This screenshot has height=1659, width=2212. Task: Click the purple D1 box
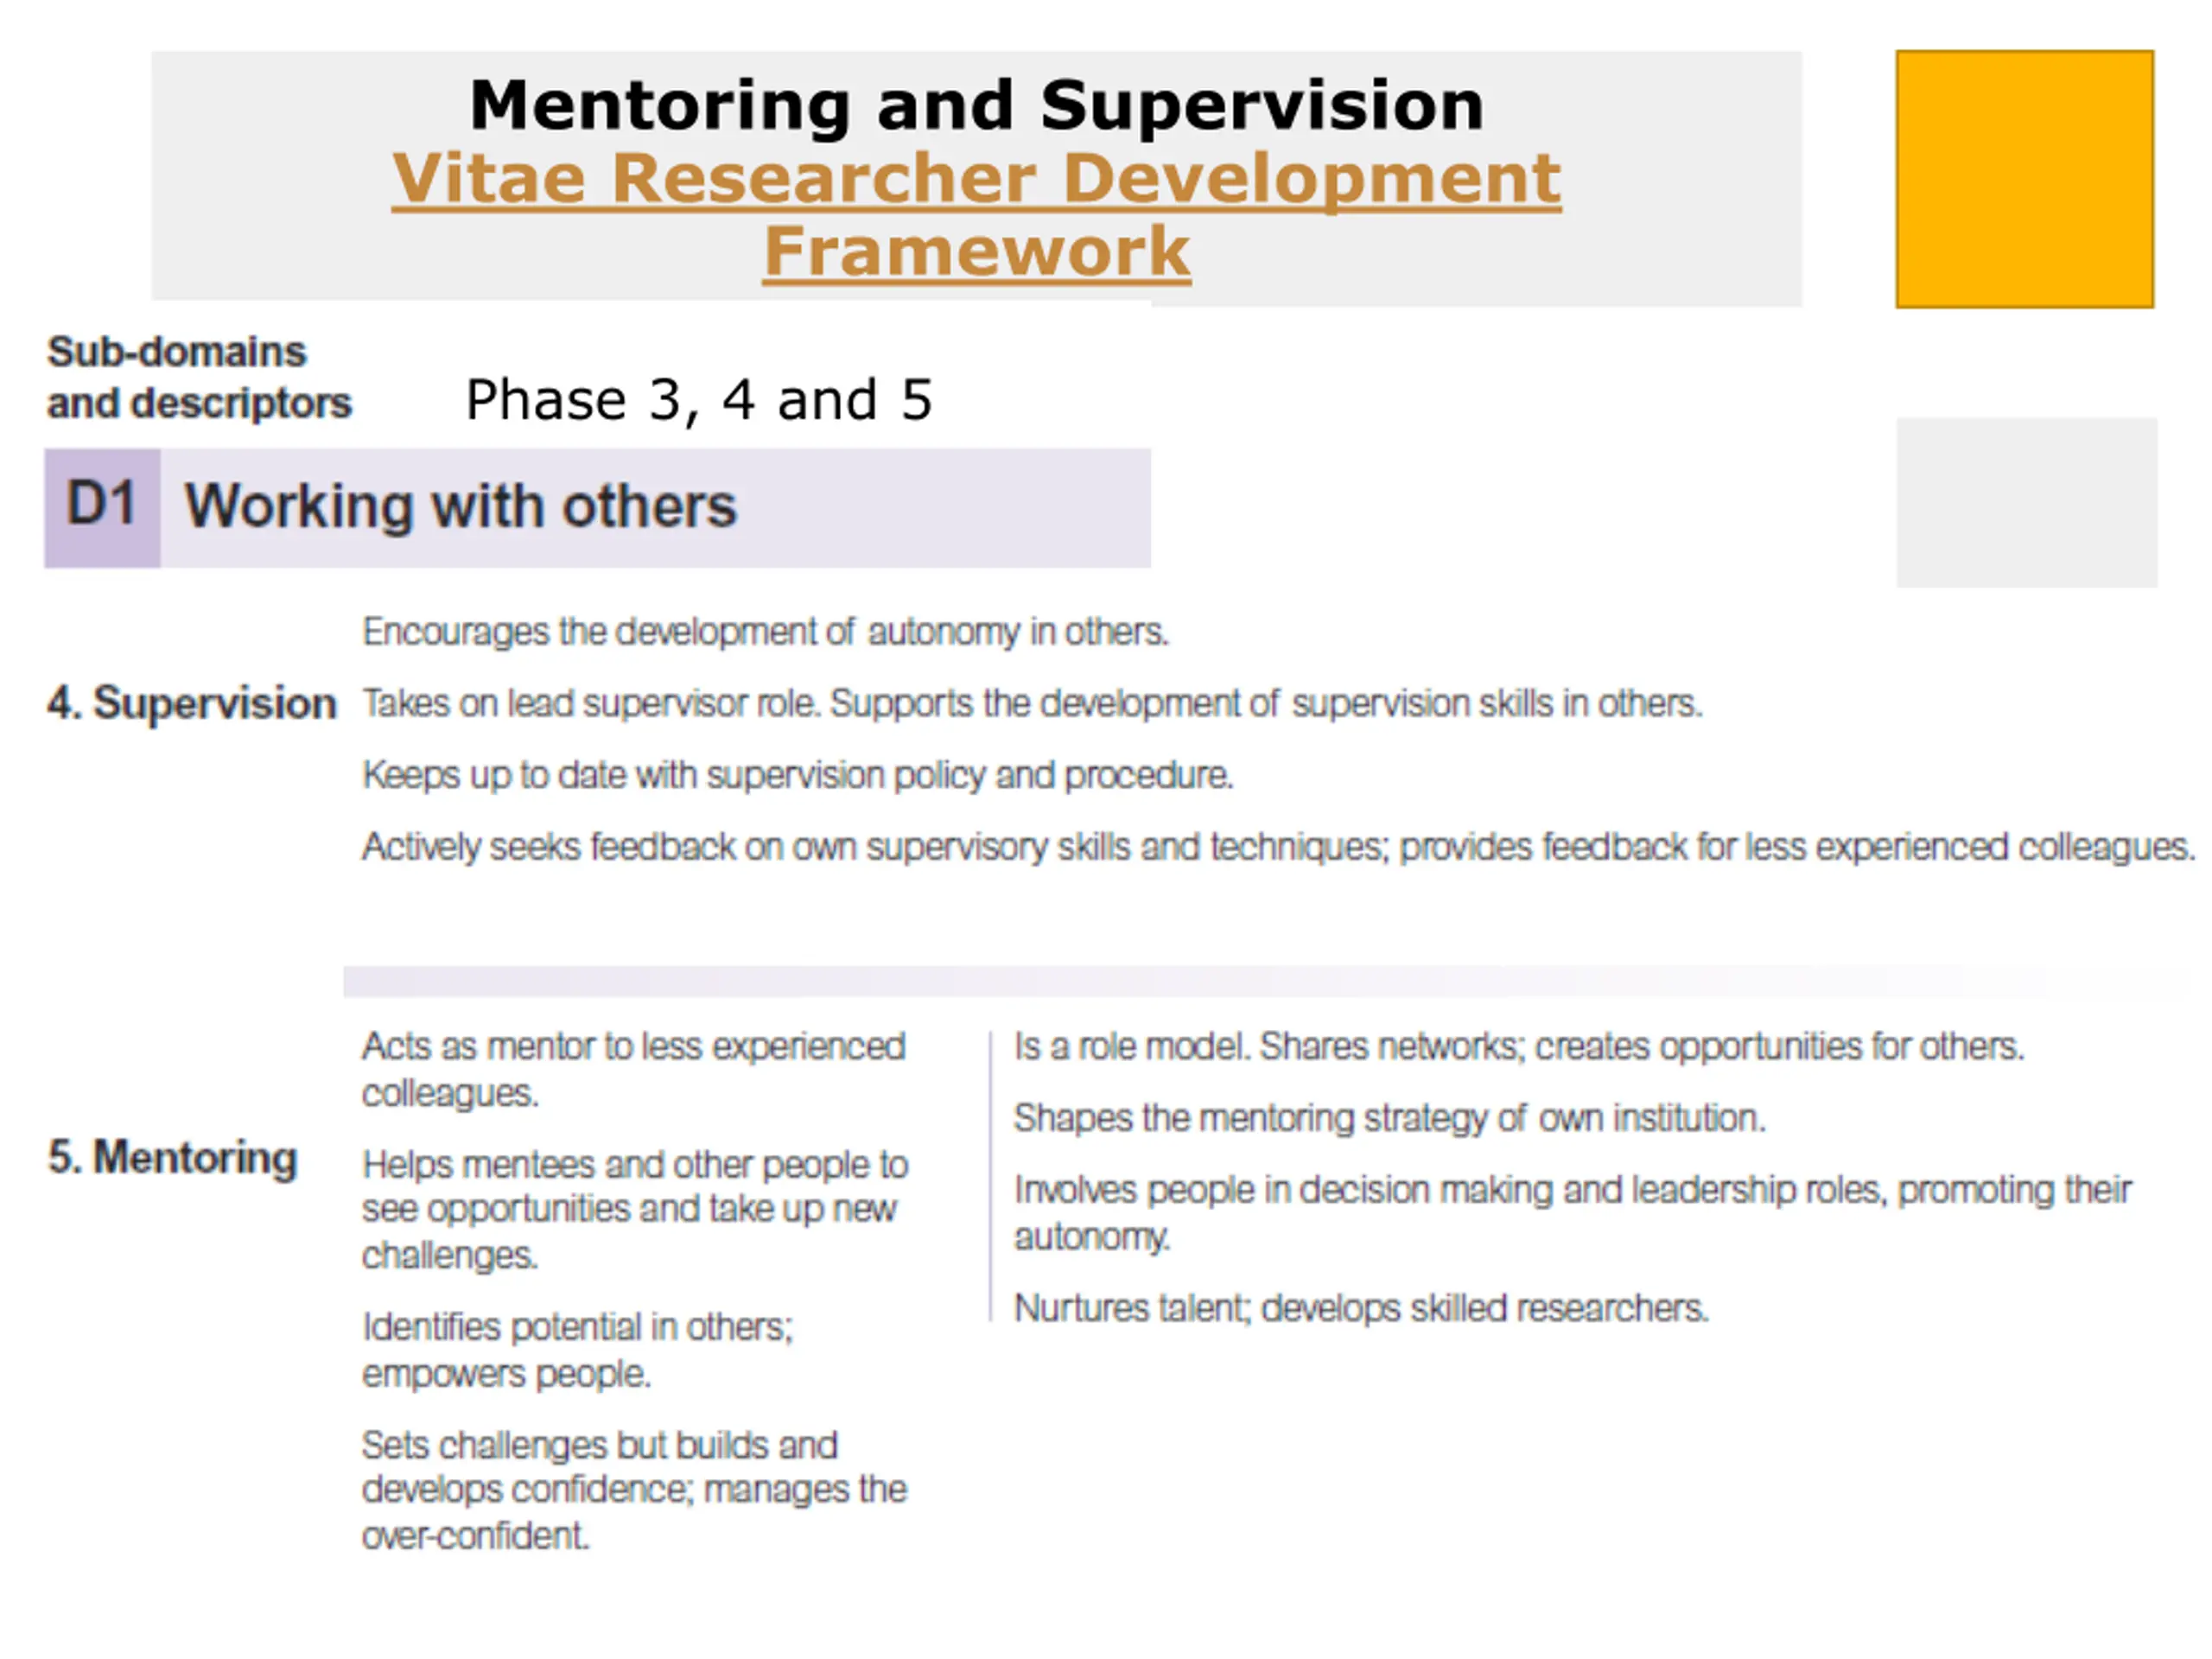pos(102,507)
